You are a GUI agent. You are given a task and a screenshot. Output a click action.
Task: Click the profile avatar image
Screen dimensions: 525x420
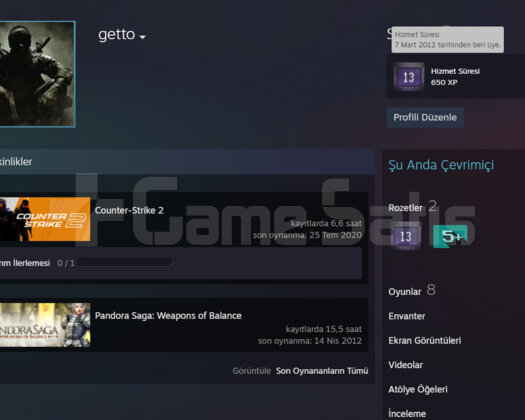tap(37, 74)
